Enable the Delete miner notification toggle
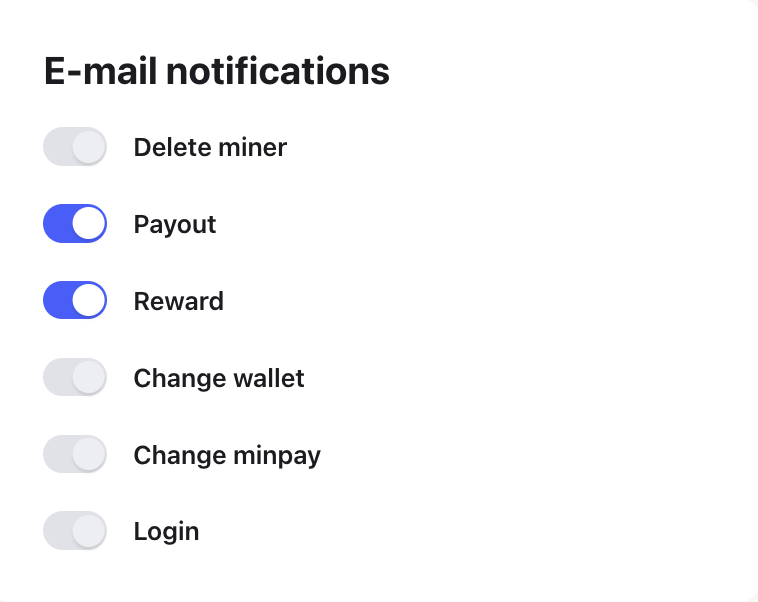Image resolution: width=758 pixels, height=602 pixels. click(x=74, y=147)
